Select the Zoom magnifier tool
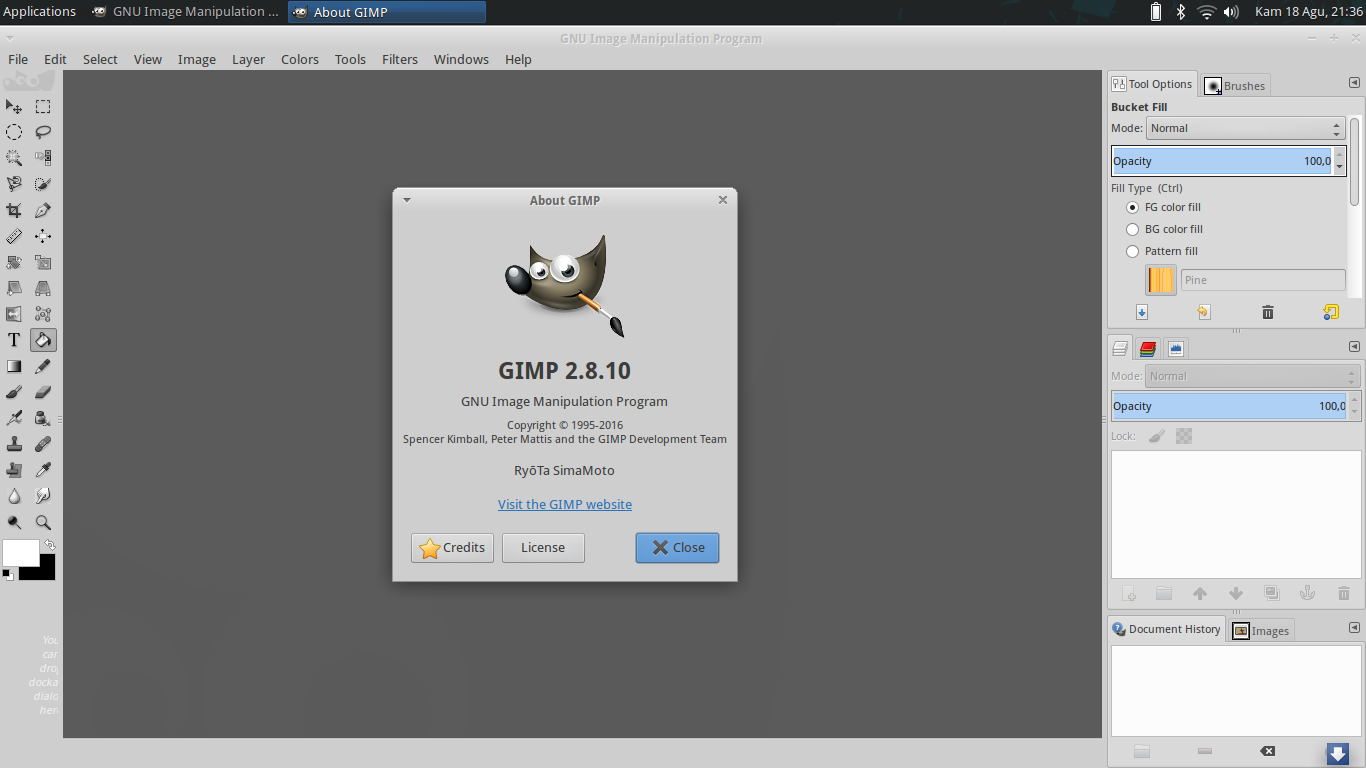The width and height of the screenshot is (1366, 768). click(x=43, y=522)
